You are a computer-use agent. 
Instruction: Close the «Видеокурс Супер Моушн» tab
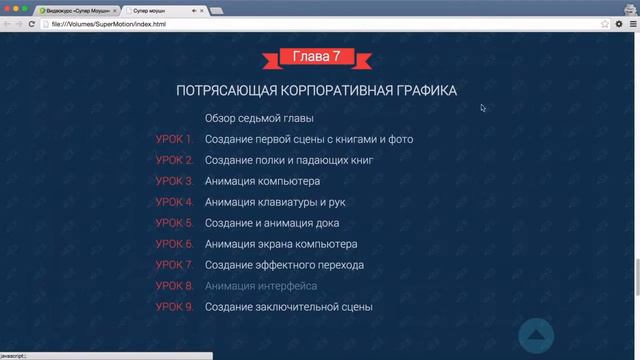point(115,11)
